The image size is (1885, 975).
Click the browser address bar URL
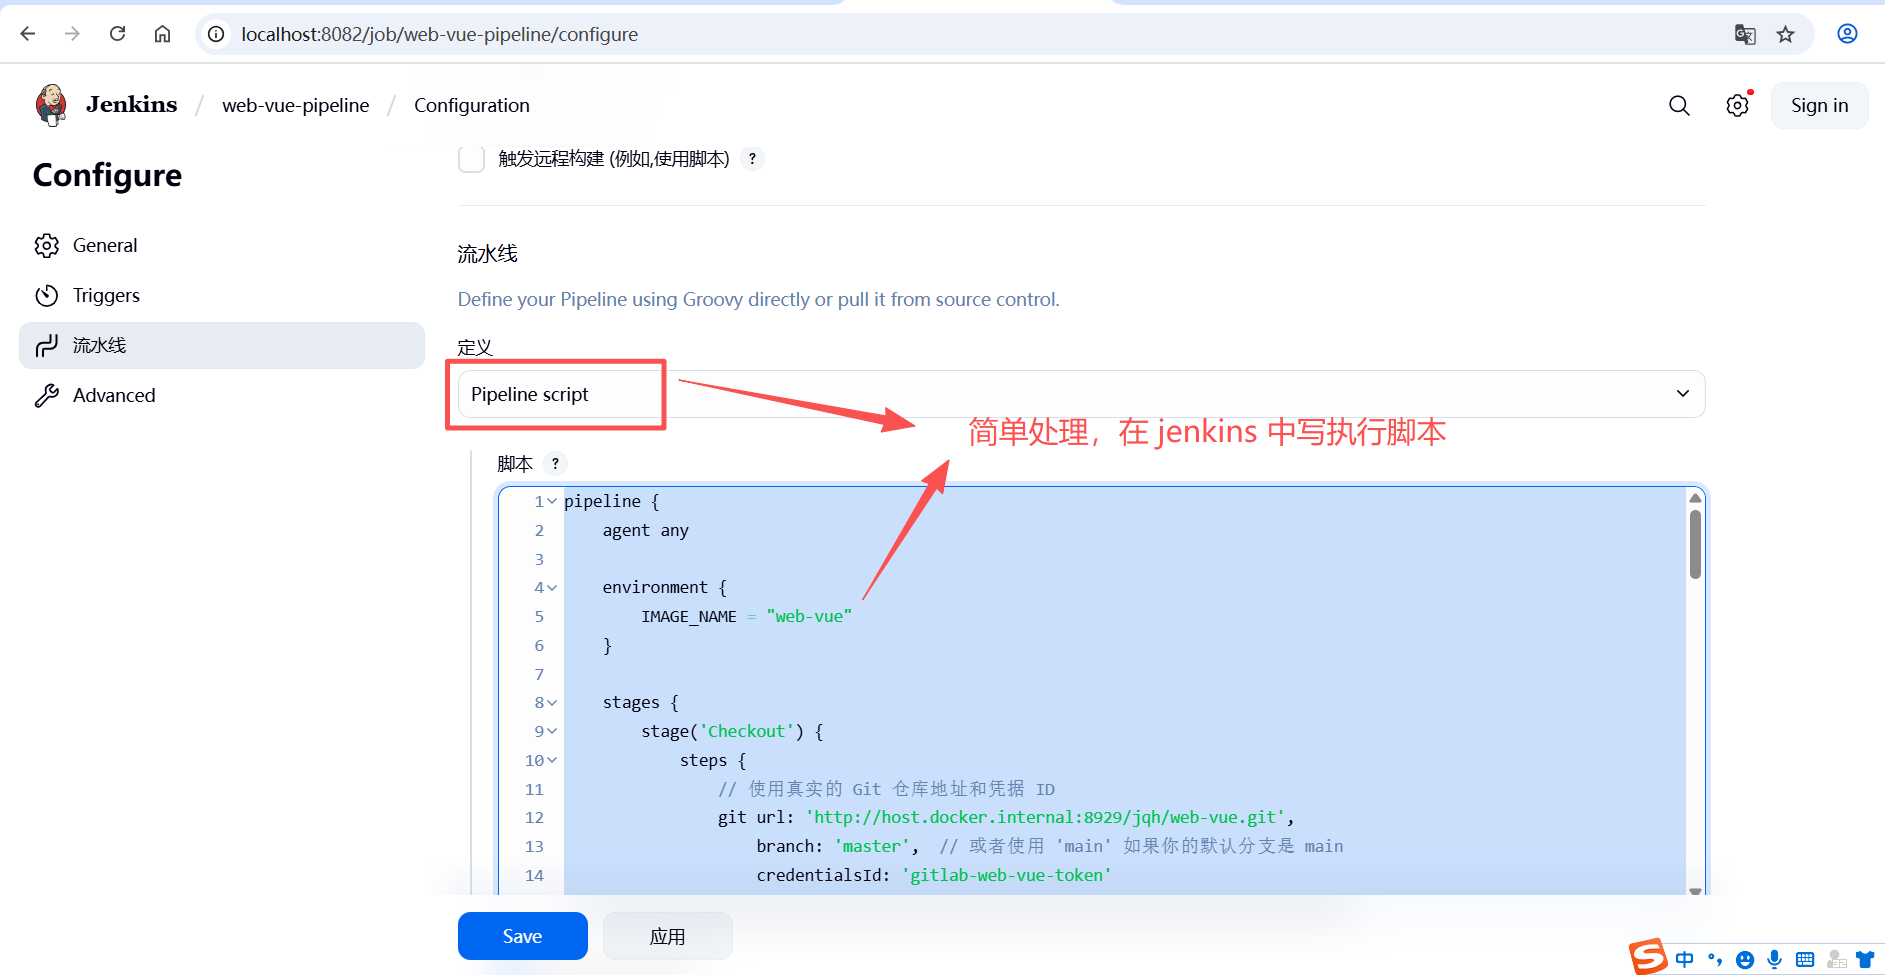tap(439, 34)
